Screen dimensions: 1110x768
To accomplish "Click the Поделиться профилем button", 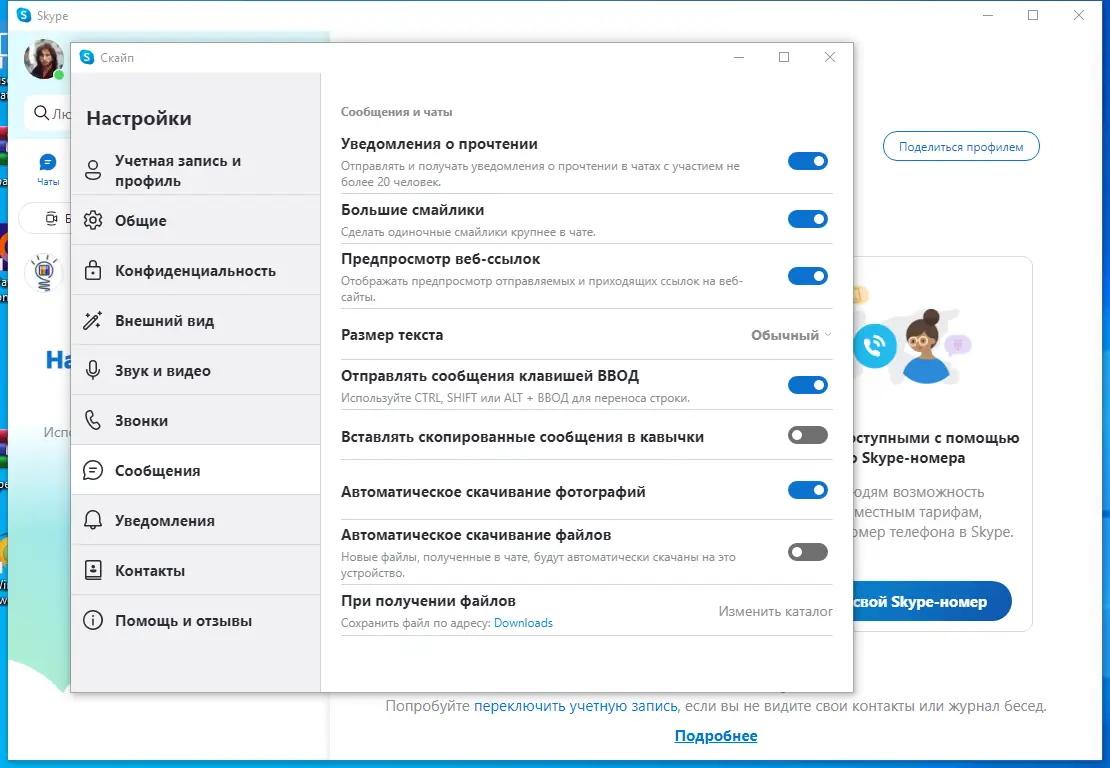I will [x=960, y=145].
